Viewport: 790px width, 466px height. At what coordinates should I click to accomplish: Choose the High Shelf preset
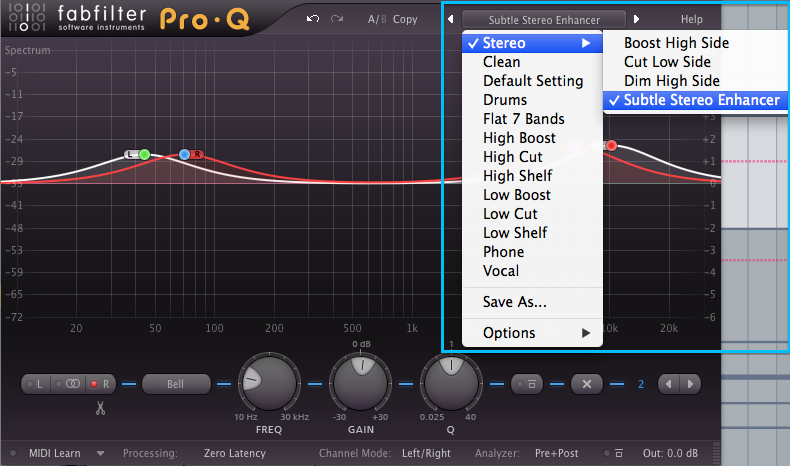click(x=532, y=176)
